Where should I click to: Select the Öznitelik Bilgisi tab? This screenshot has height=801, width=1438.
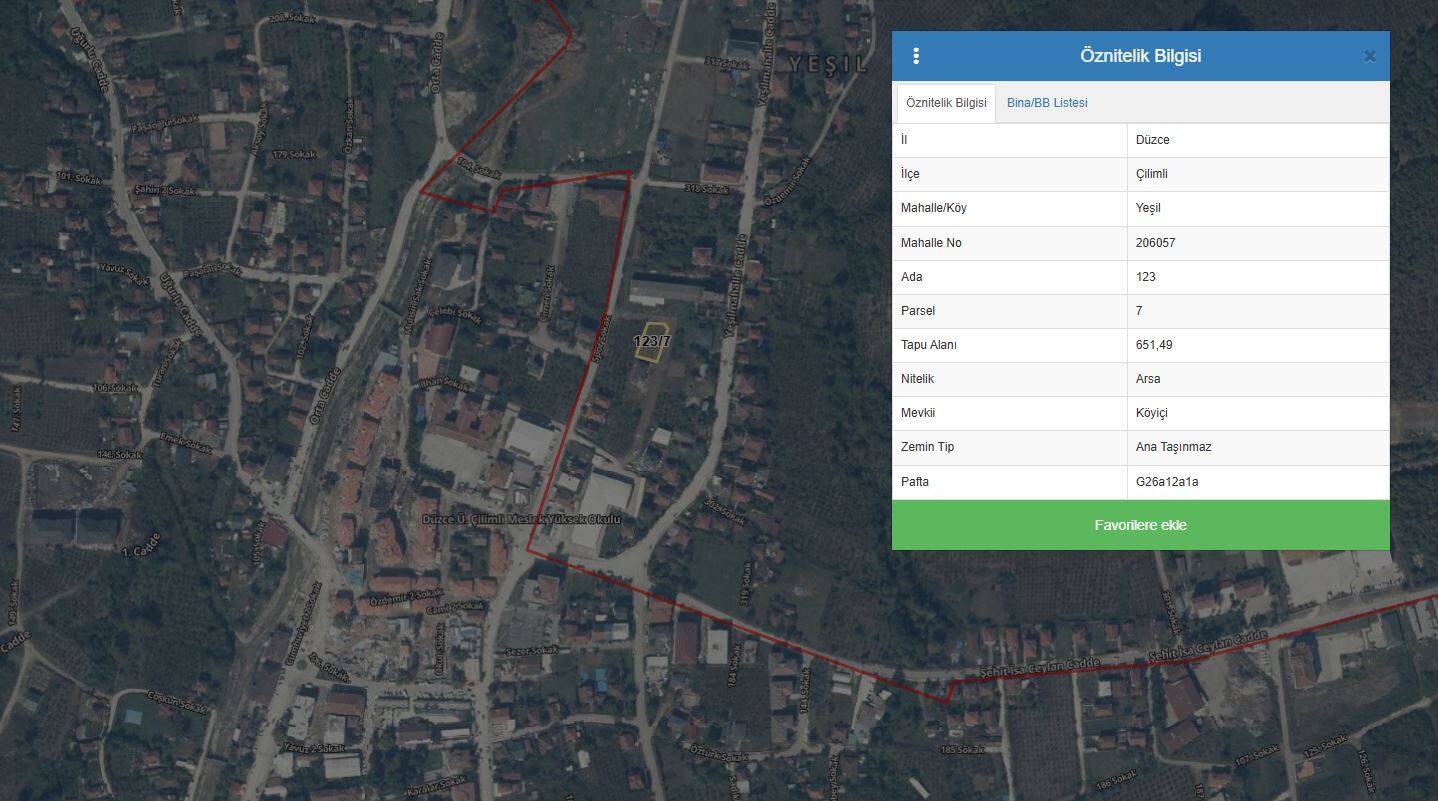(x=945, y=103)
